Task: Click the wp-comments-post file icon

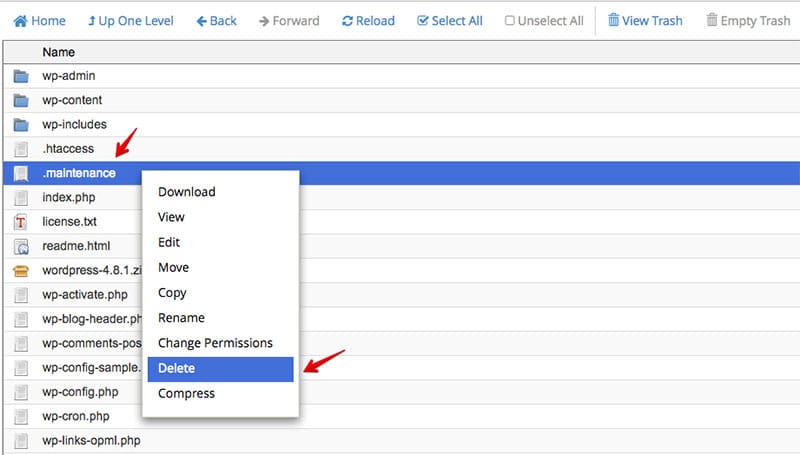Action: click(x=21, y=343)
